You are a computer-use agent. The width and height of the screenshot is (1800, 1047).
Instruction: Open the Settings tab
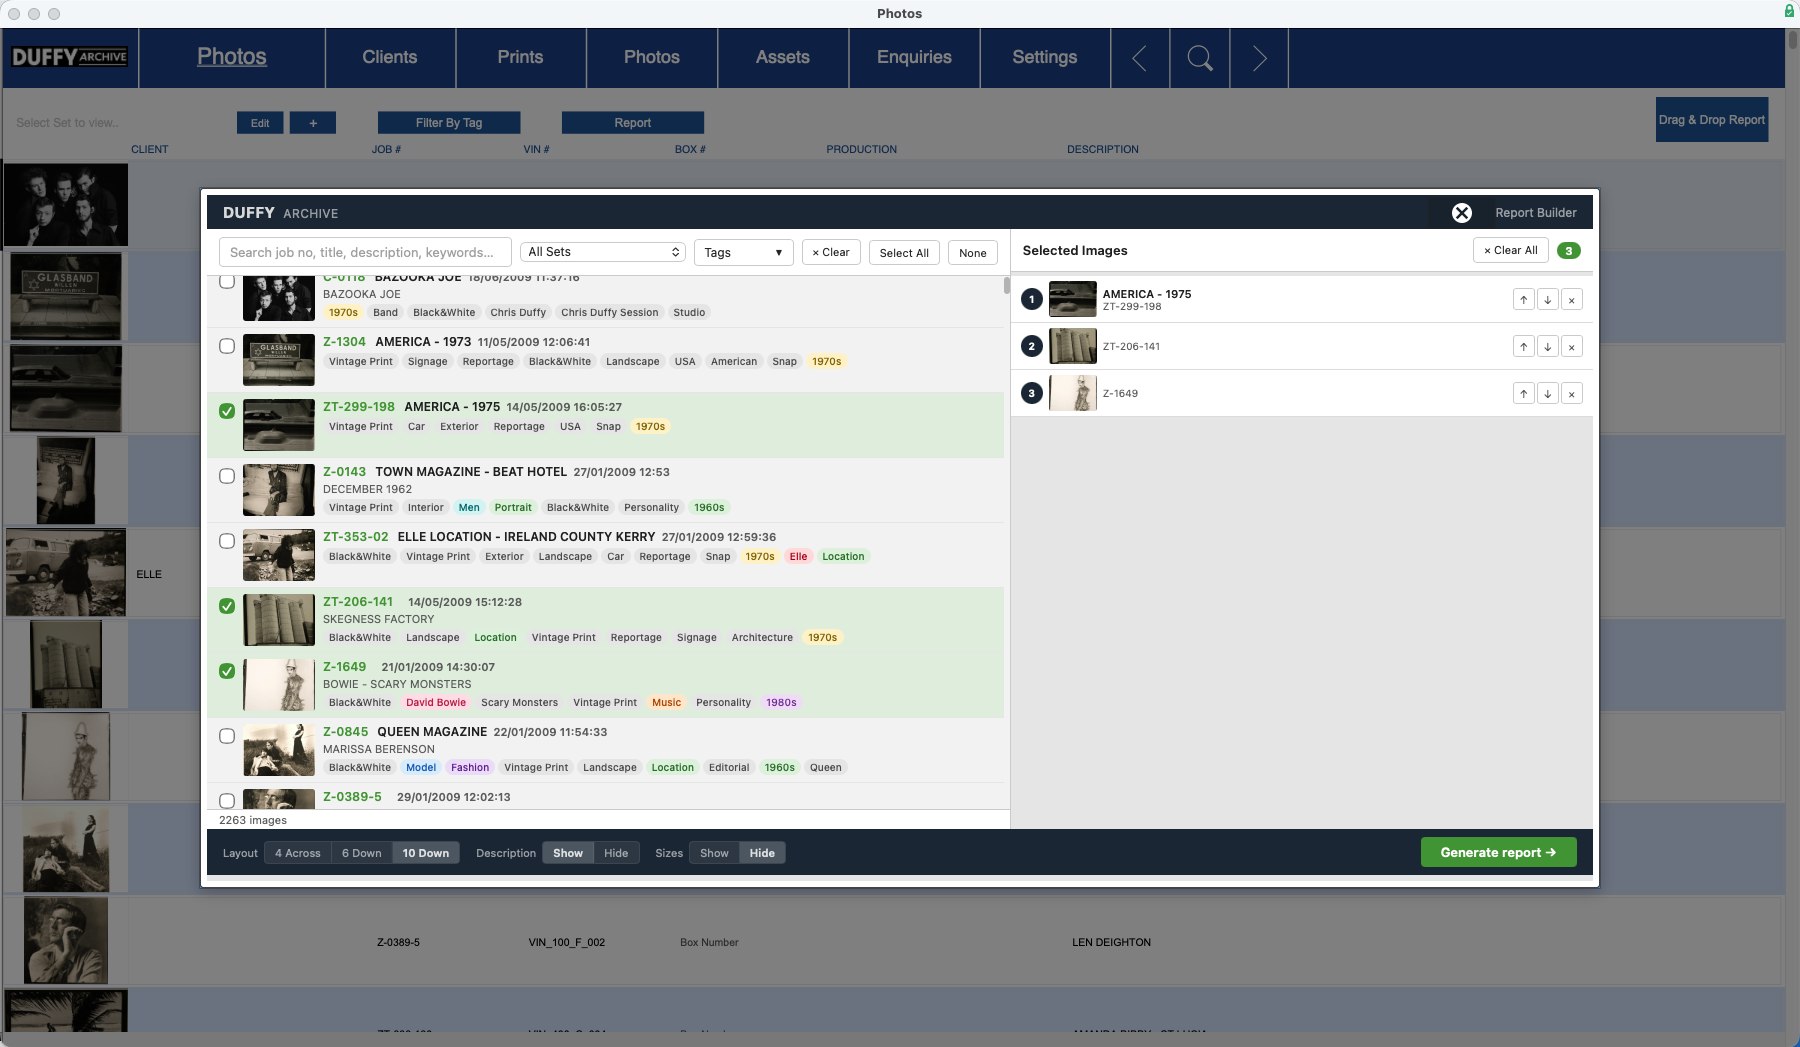1045,58
